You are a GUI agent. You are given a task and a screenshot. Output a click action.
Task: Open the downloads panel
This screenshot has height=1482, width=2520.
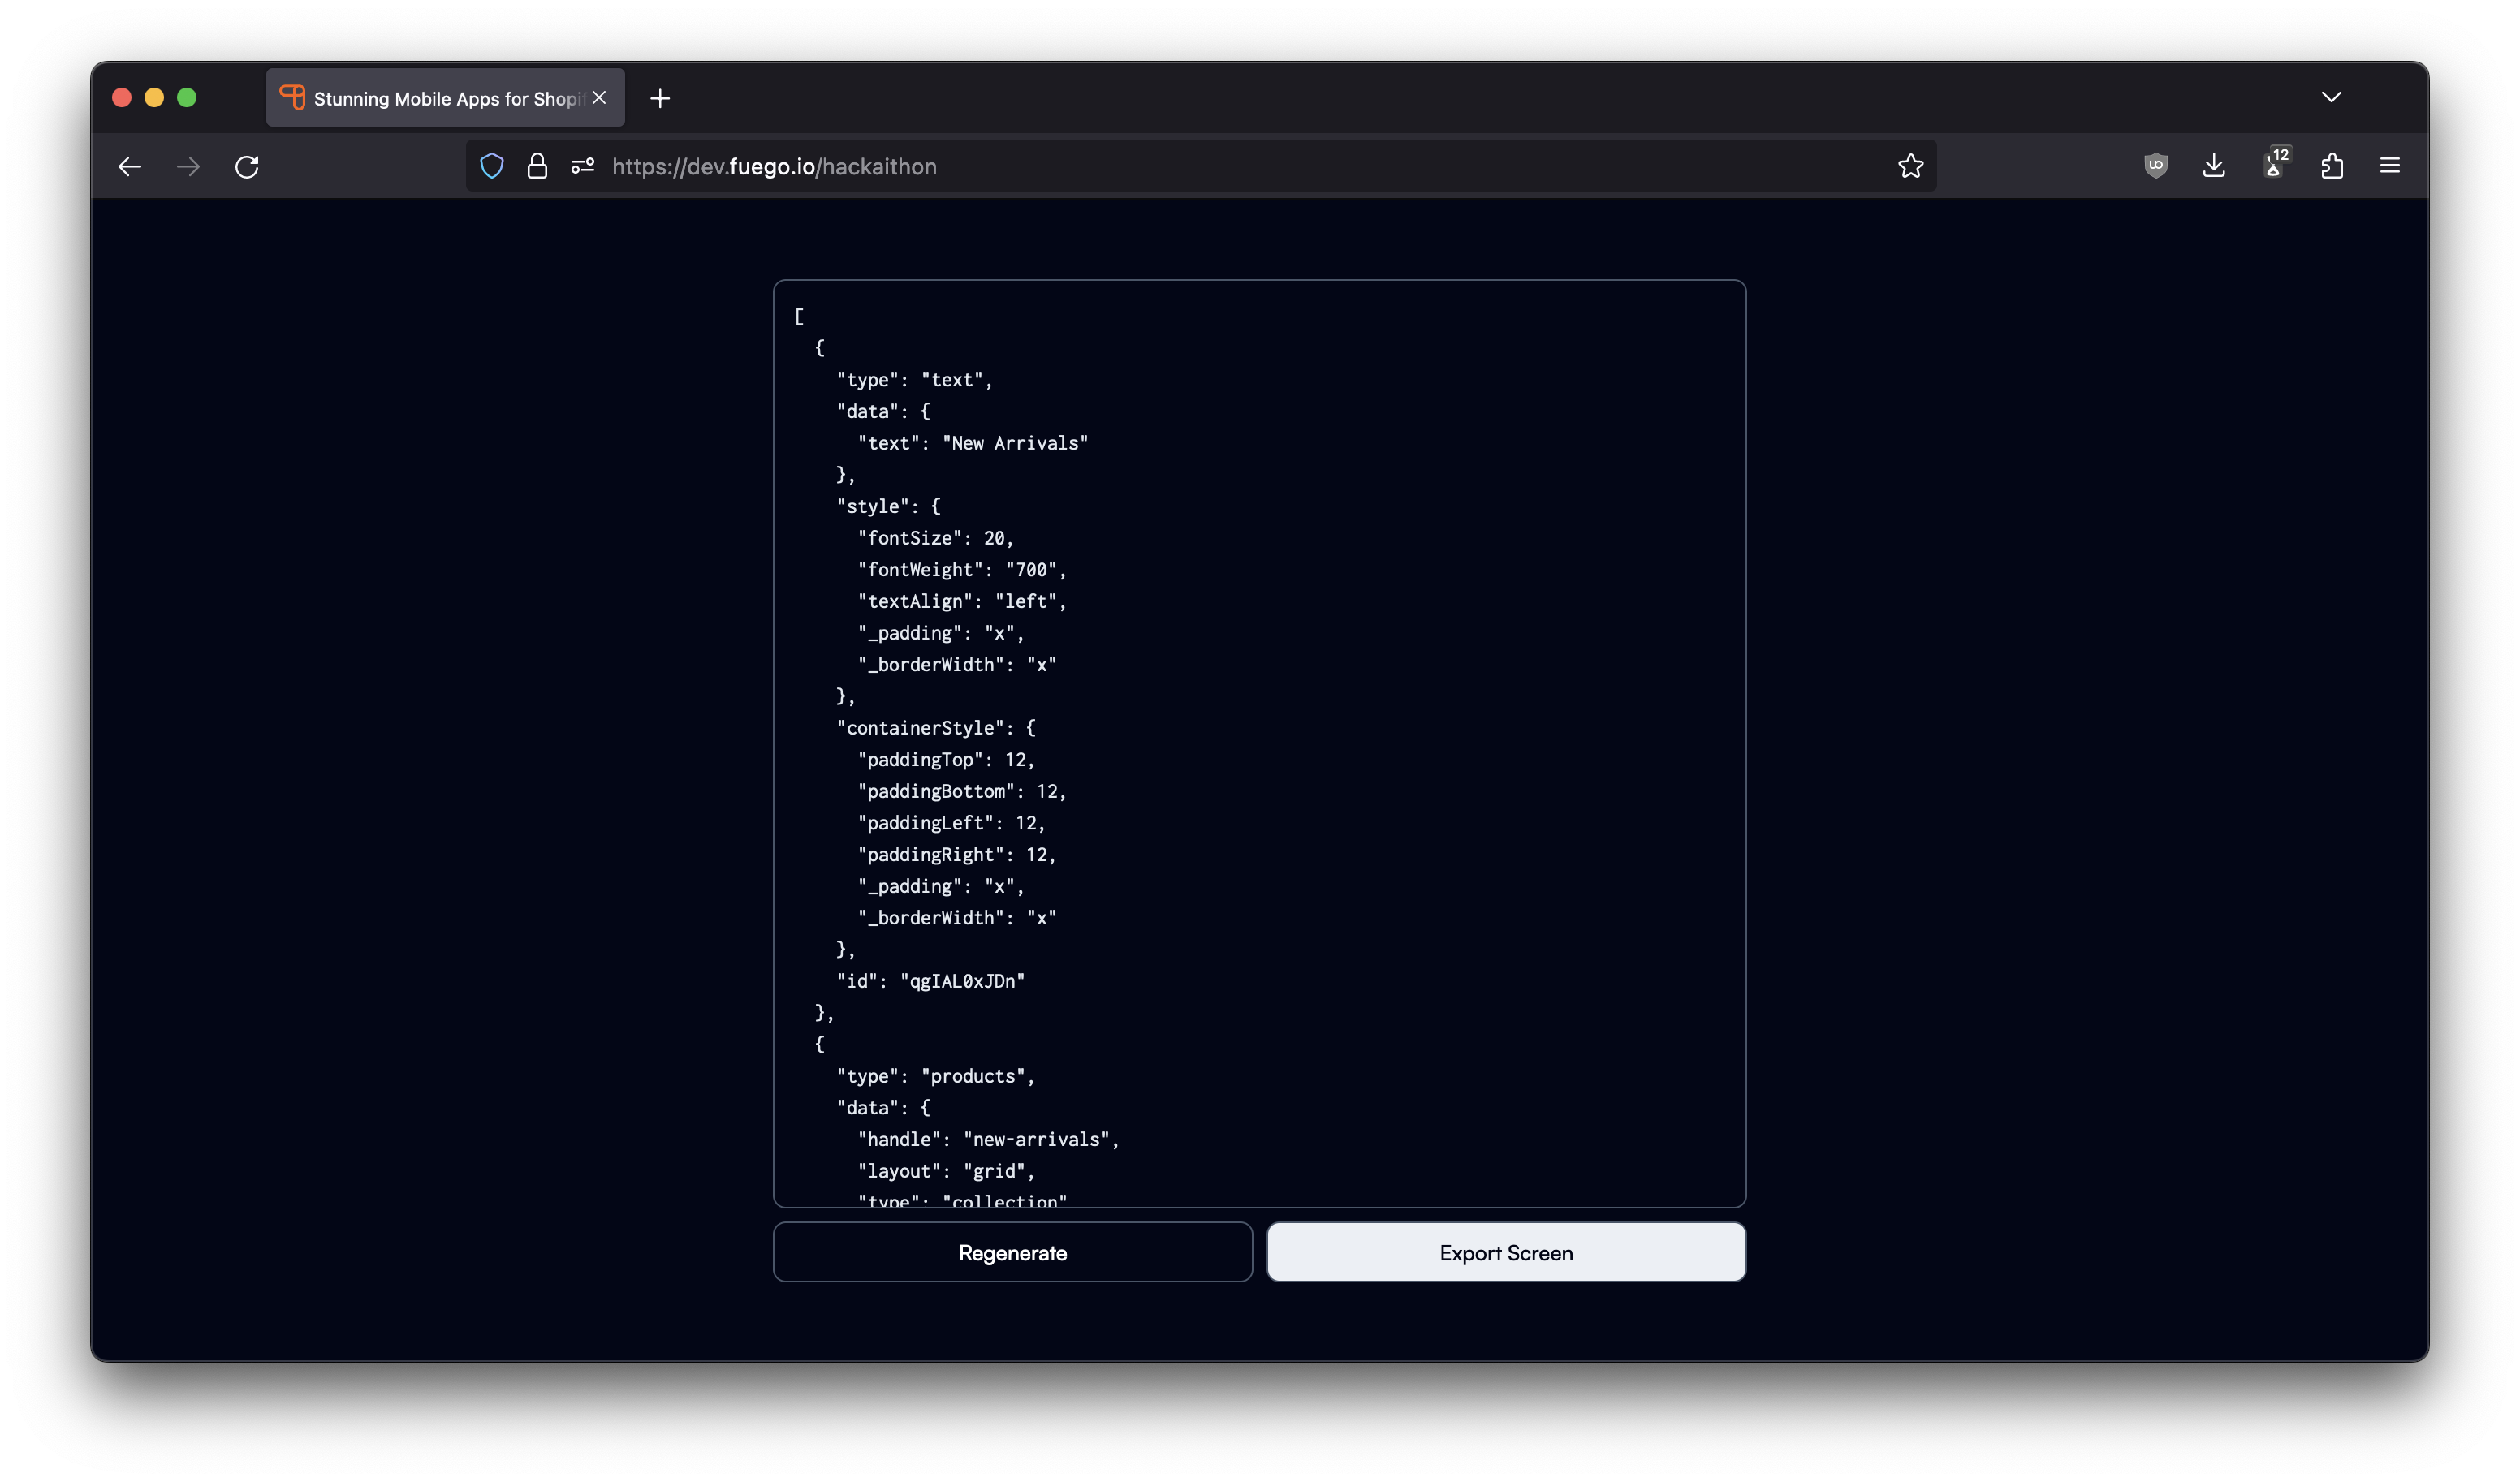click(2214, 166)
